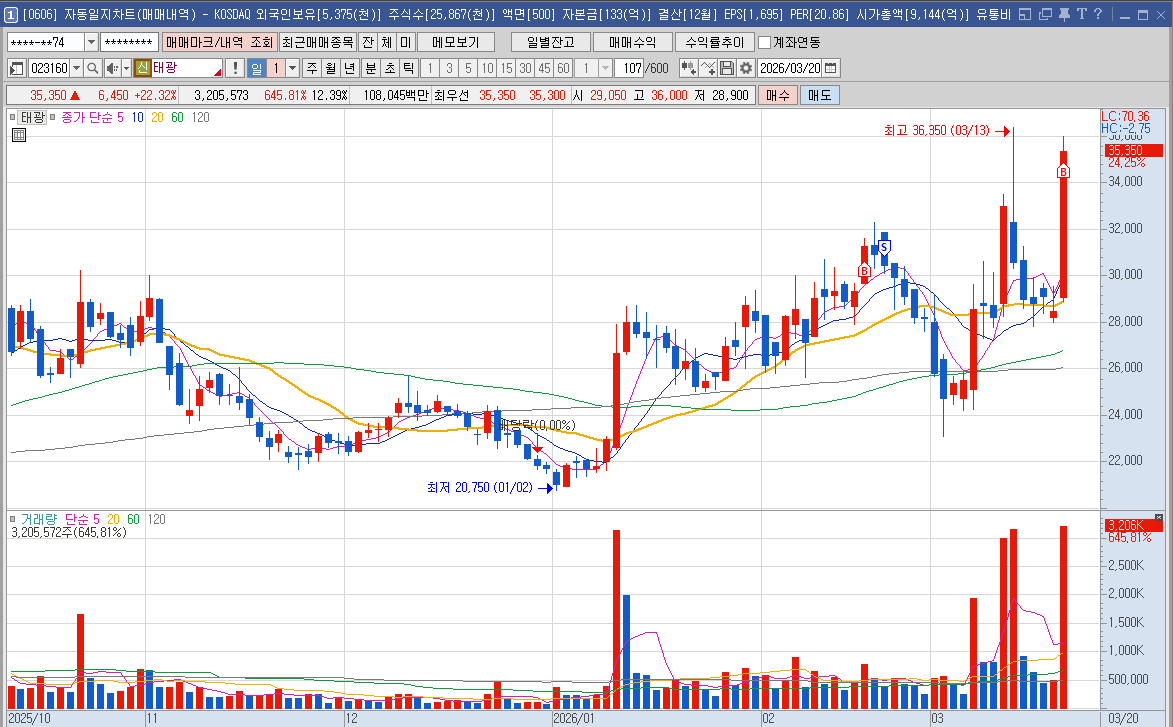The height and width of the screenshot is (727, 1173).
Task: Click the candle count input field showing 107
Action: 630,68
